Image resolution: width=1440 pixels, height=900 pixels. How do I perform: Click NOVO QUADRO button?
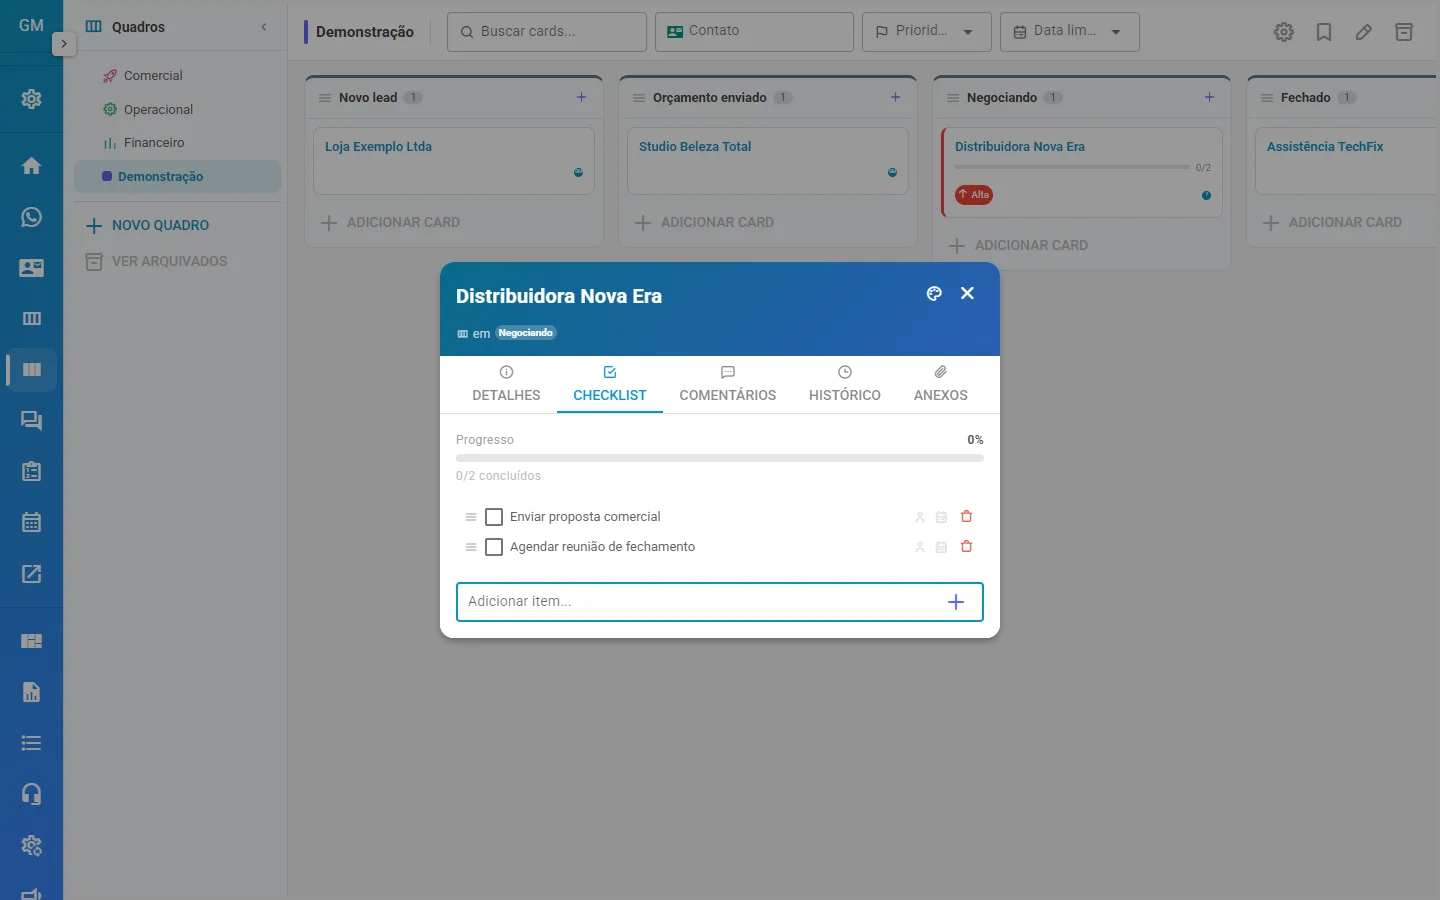tap(148, 226)
